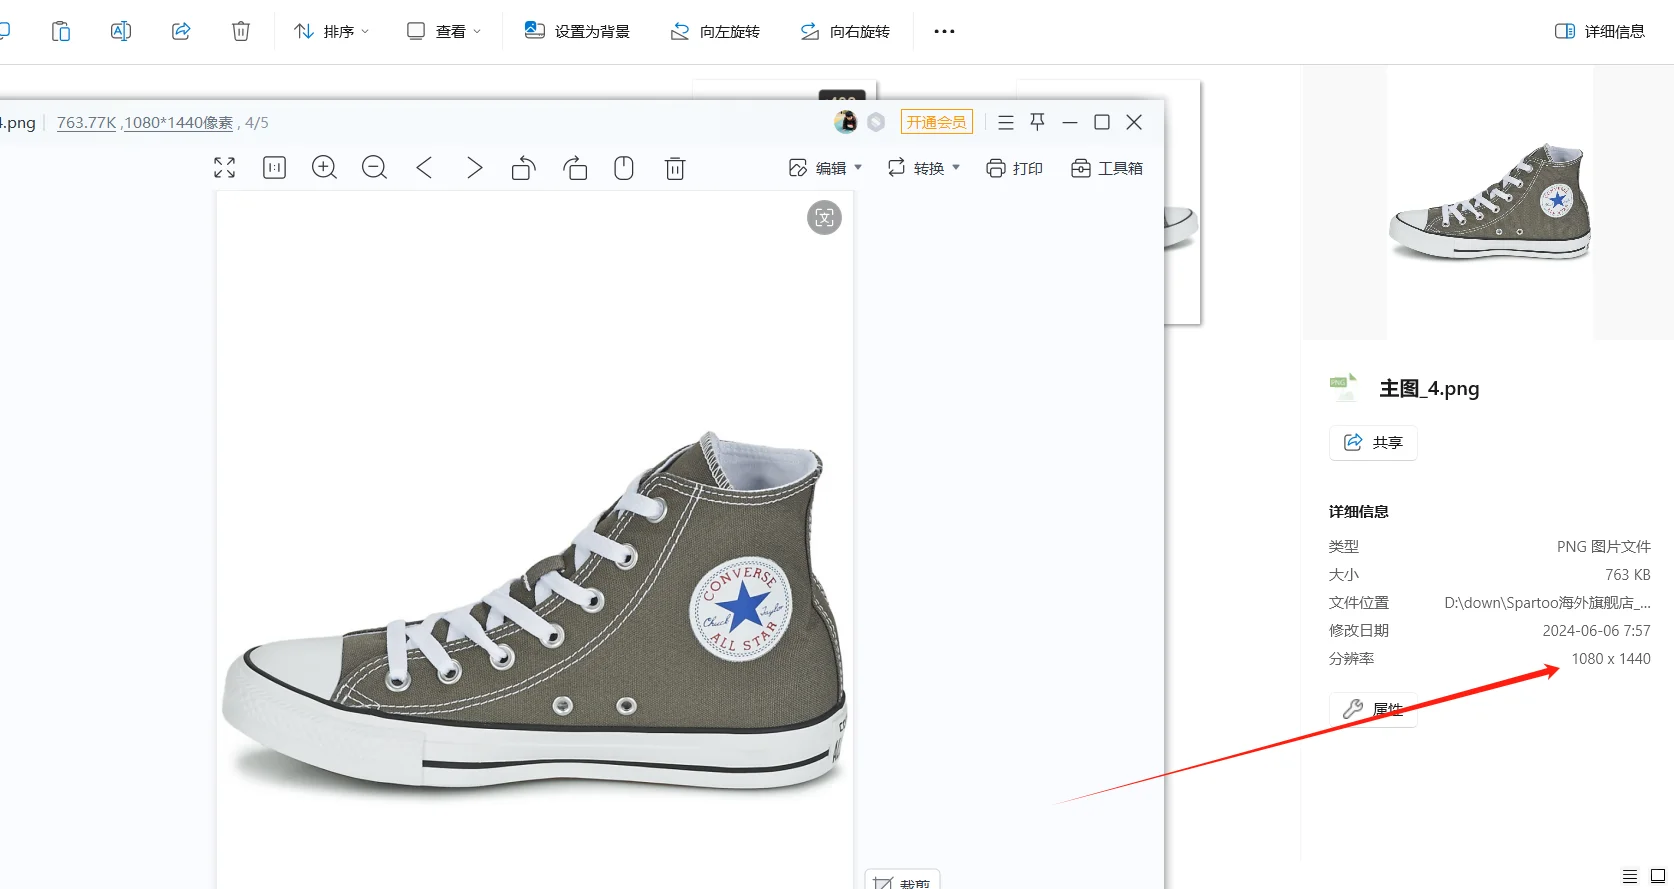This screenshot has width=1674, height=889.
Task: Zoom in with the magnifier plus icon
Action: (x=324, y=168)
